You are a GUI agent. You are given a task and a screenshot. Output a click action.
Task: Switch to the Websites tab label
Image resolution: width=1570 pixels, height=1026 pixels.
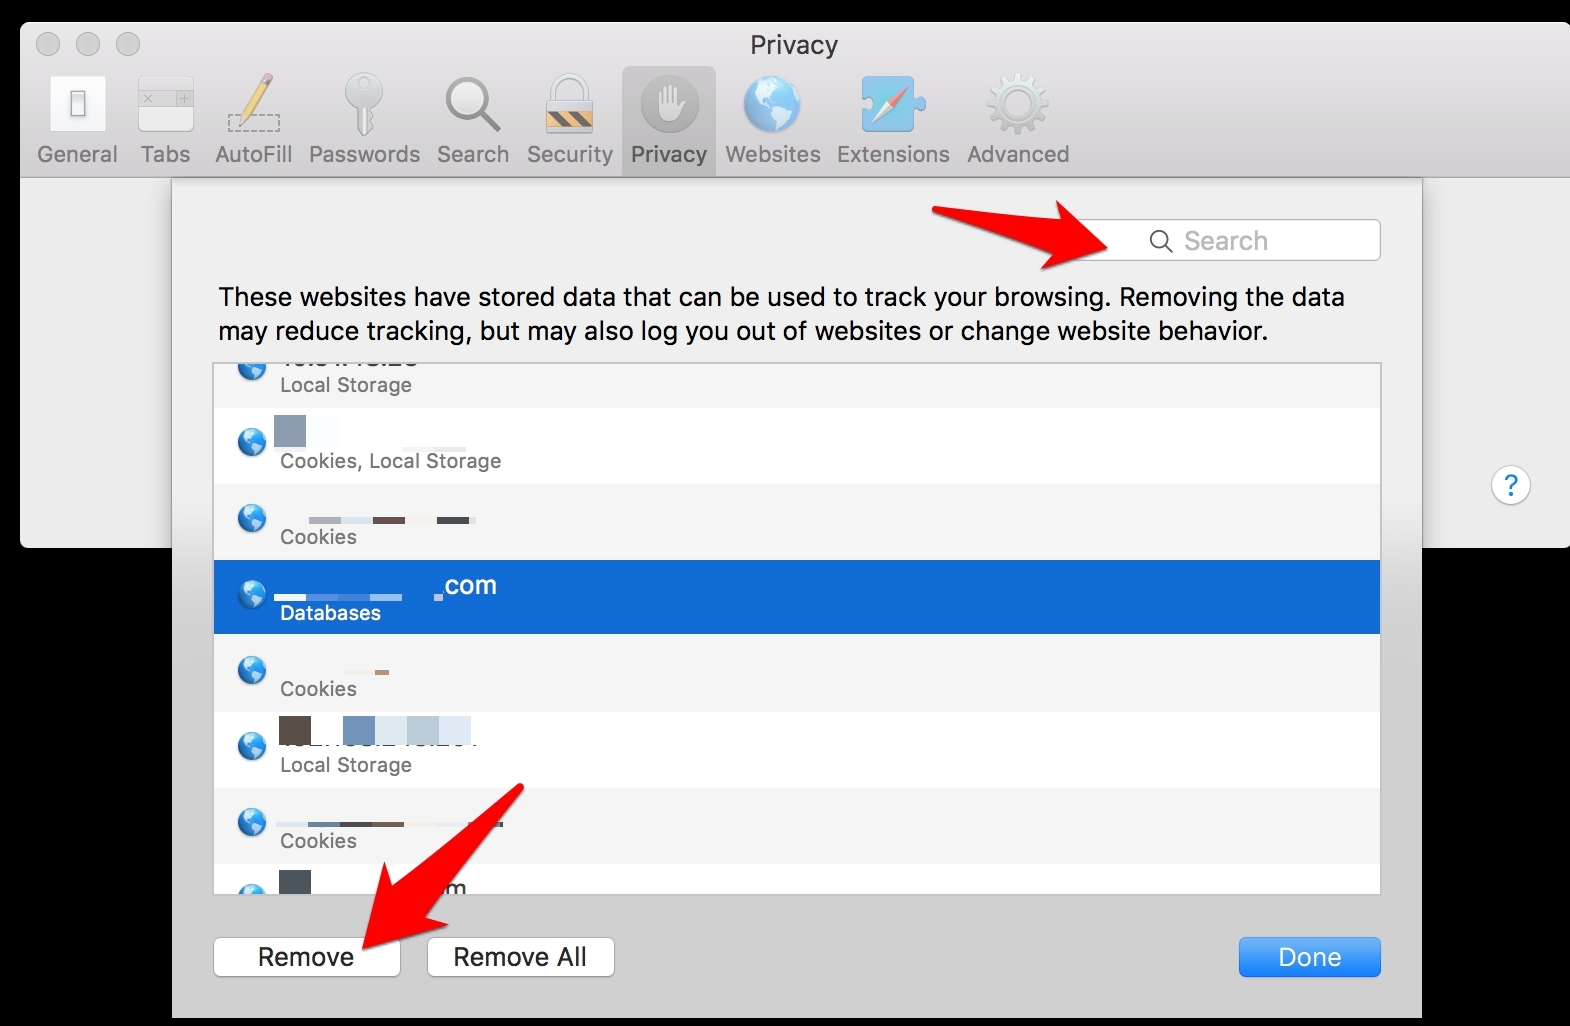pyautogui.click(x=772, y=154)
